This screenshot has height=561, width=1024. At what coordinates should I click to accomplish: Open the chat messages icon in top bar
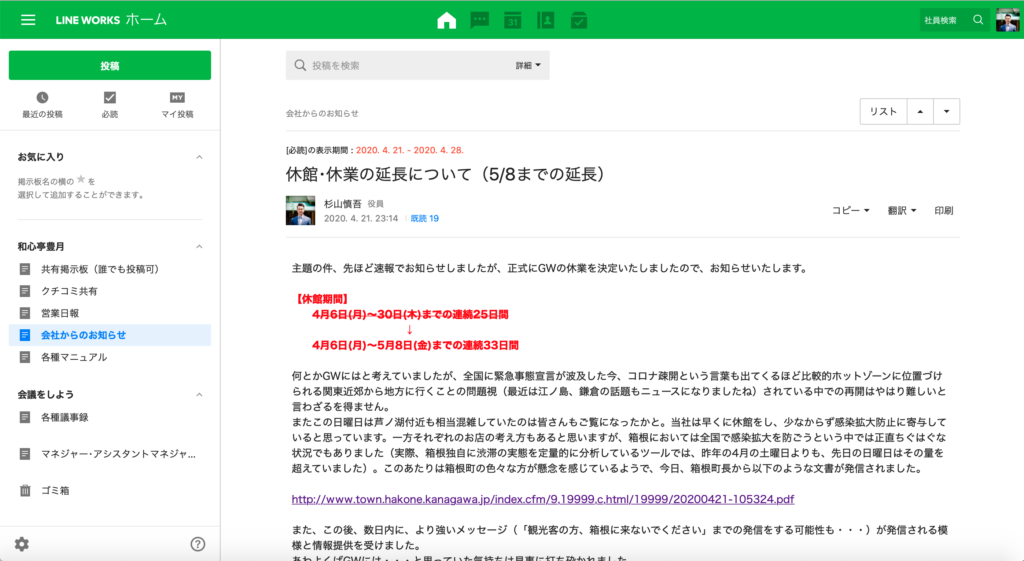tap(480, 20)
